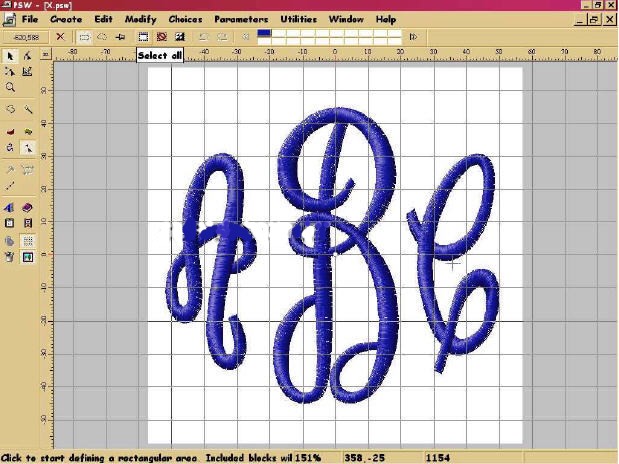The height and width of the screenshot is (464, 619).
Task: Expand the Modify dropdown menu
Action: tap(140, 19)
